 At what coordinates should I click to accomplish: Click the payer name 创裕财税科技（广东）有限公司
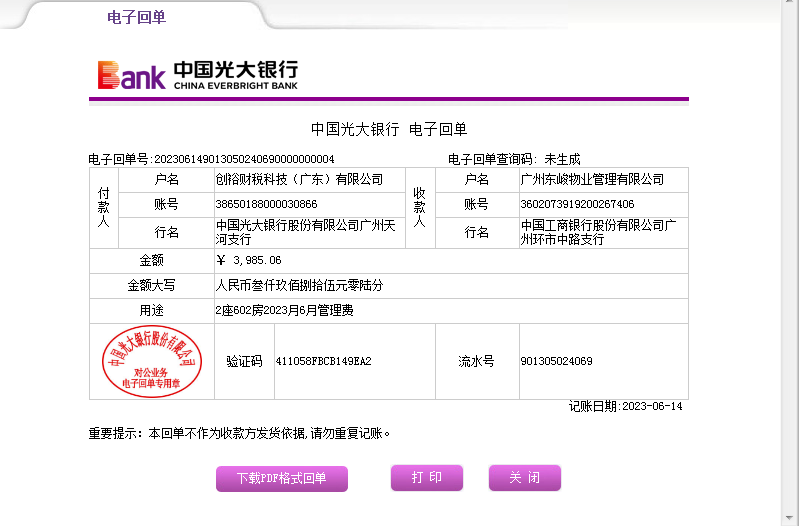pos(299,180)
